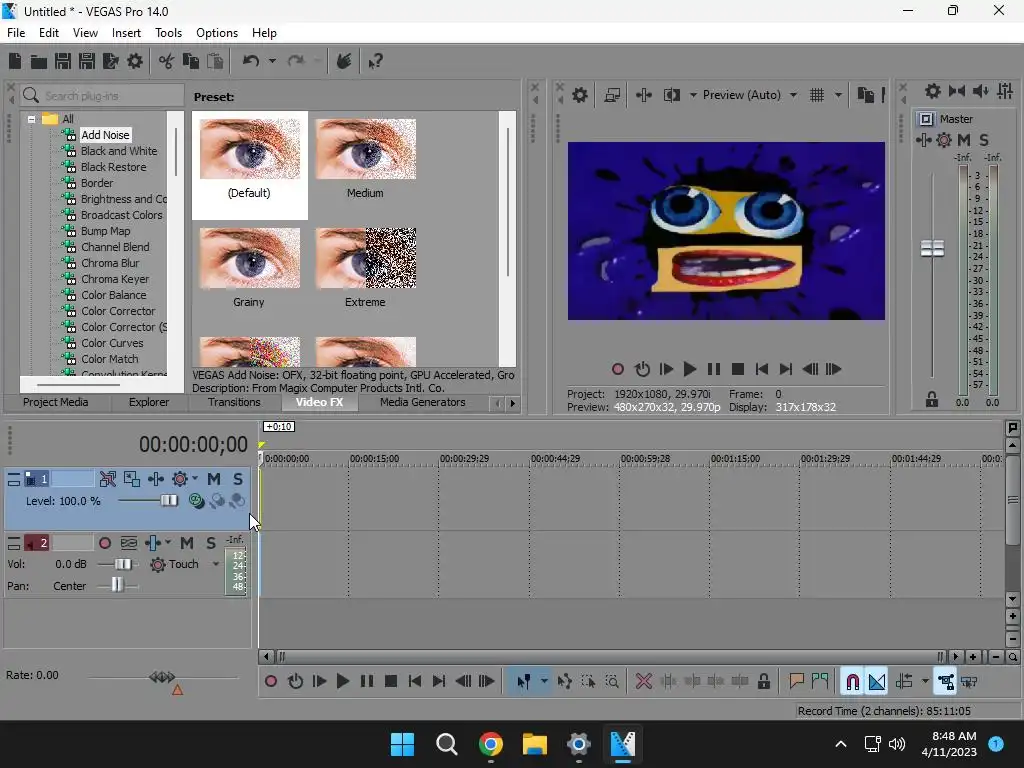The image size is (1024, 768).
Task: Activate the What's This help cursor icon
Action: (375, 61)
